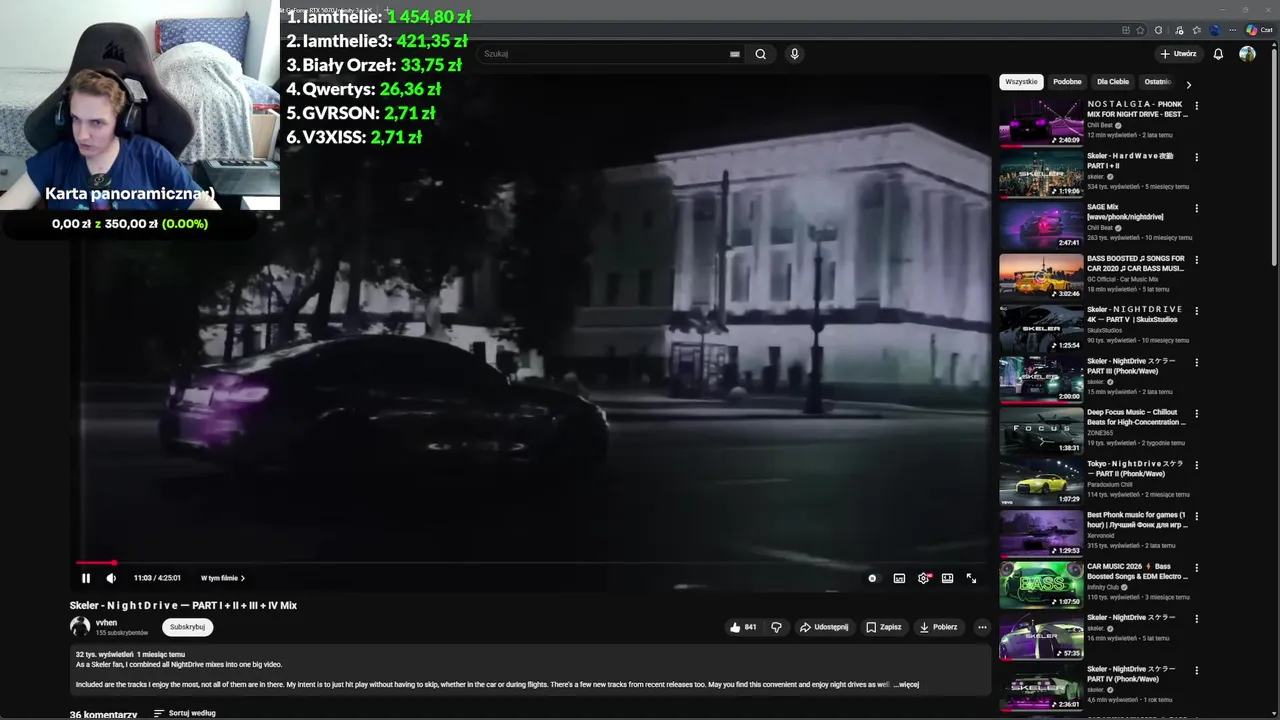Image resolution: width=1280 pixels, height=720 pixels.
Task: Expand the 'W tym filmie' chapters
Action: (x=222, y=578)
